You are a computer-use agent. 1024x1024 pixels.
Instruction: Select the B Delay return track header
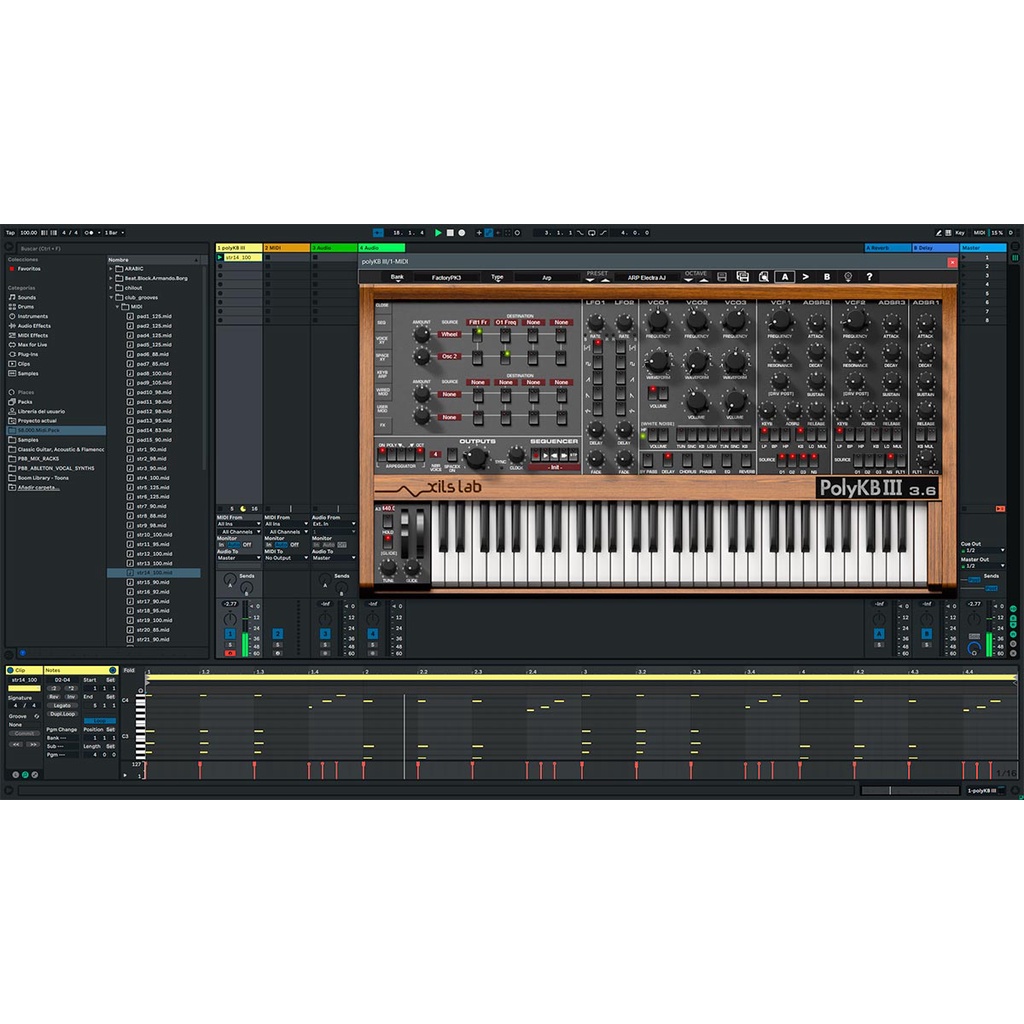point(935,248)
